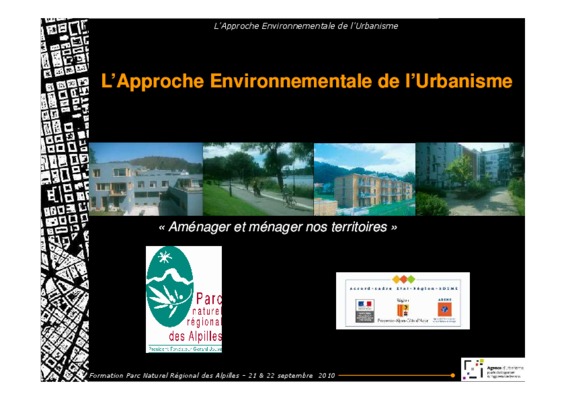This screenshot has height=400, width=566.
Task: Click the République Française emblem in partner panel
Action: tap(365, 310)
